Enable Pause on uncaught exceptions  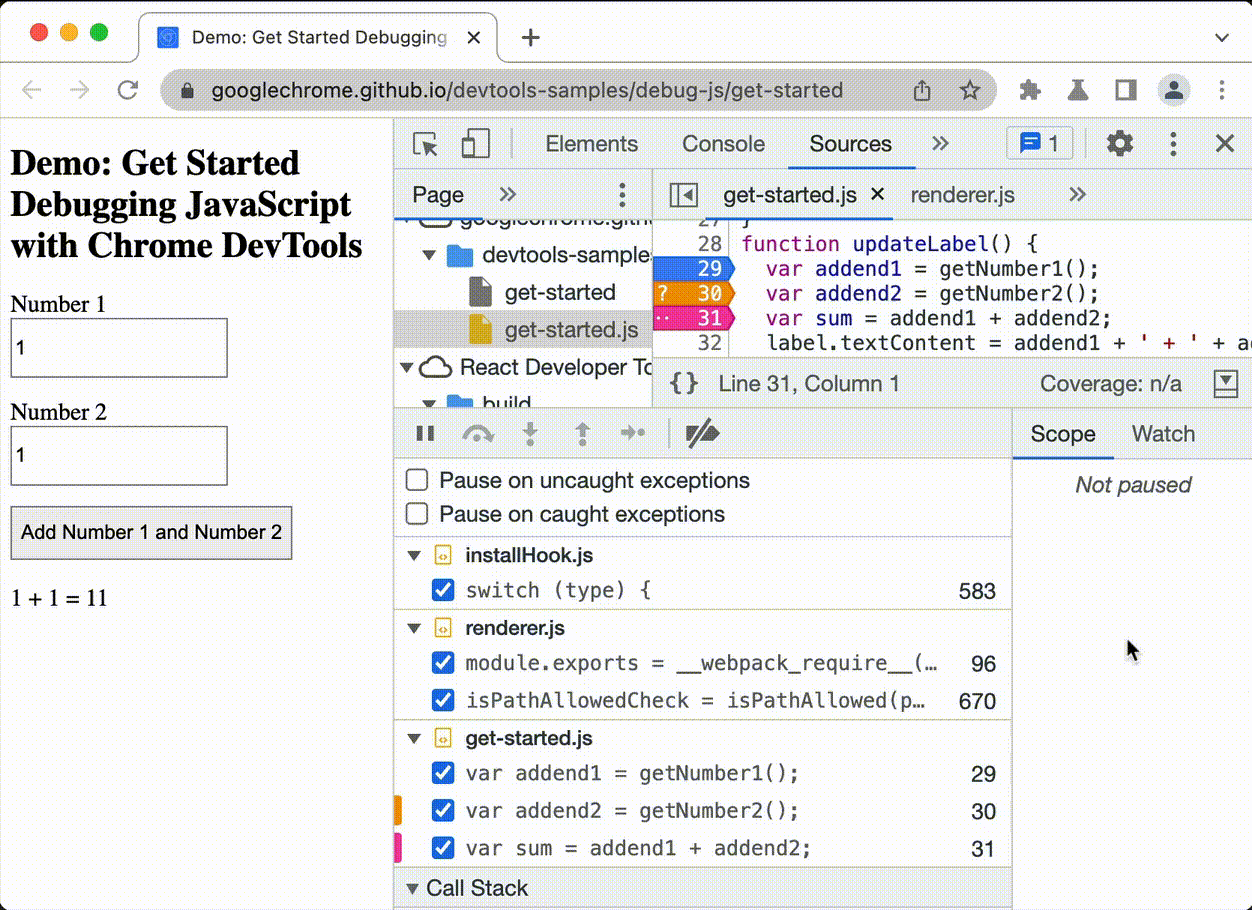pos(417,481)
